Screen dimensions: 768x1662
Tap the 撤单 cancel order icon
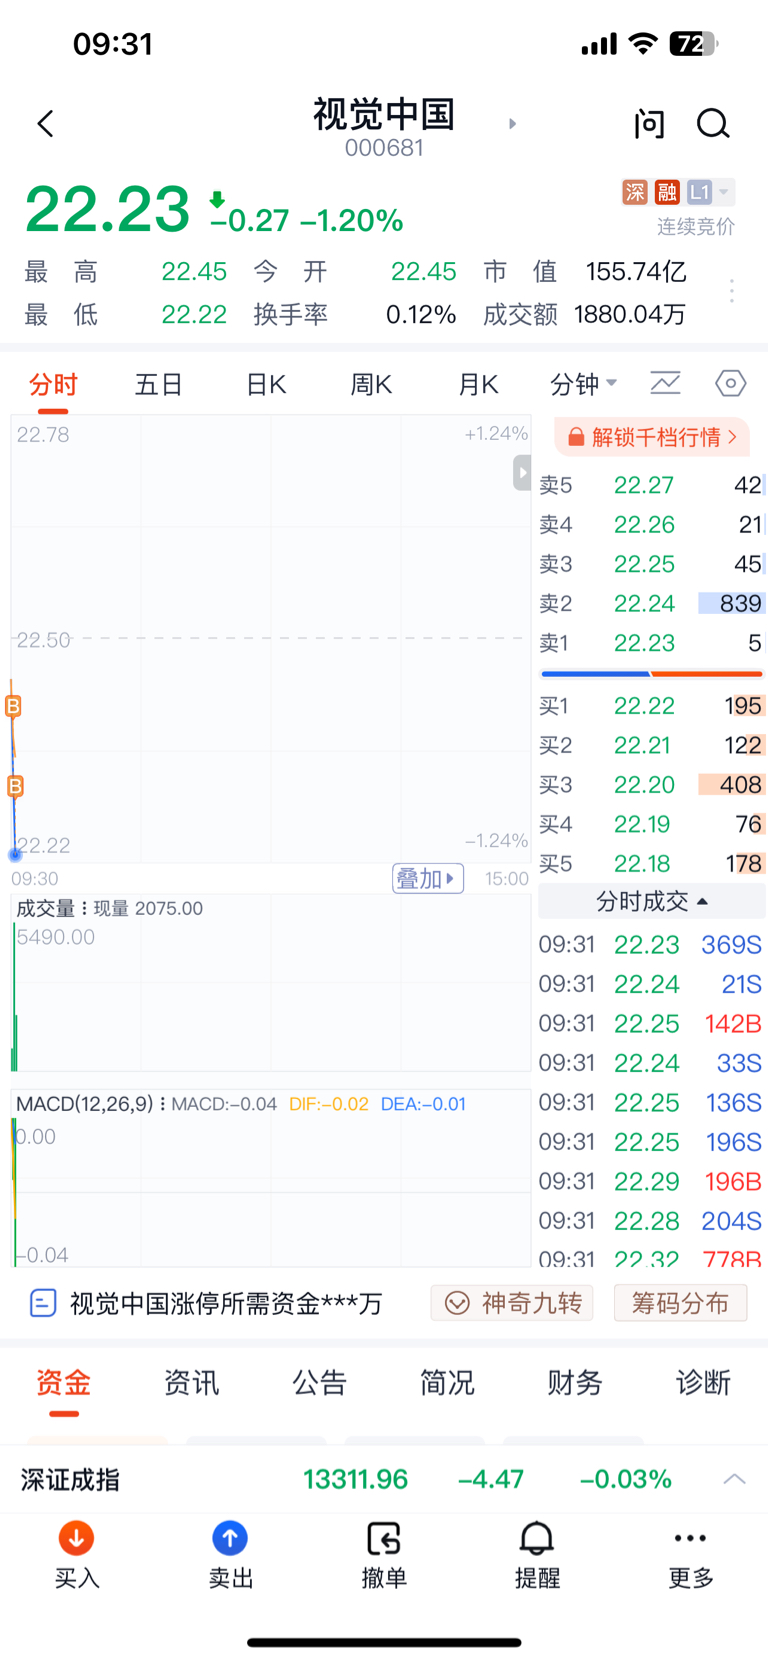click(384, 1538)
